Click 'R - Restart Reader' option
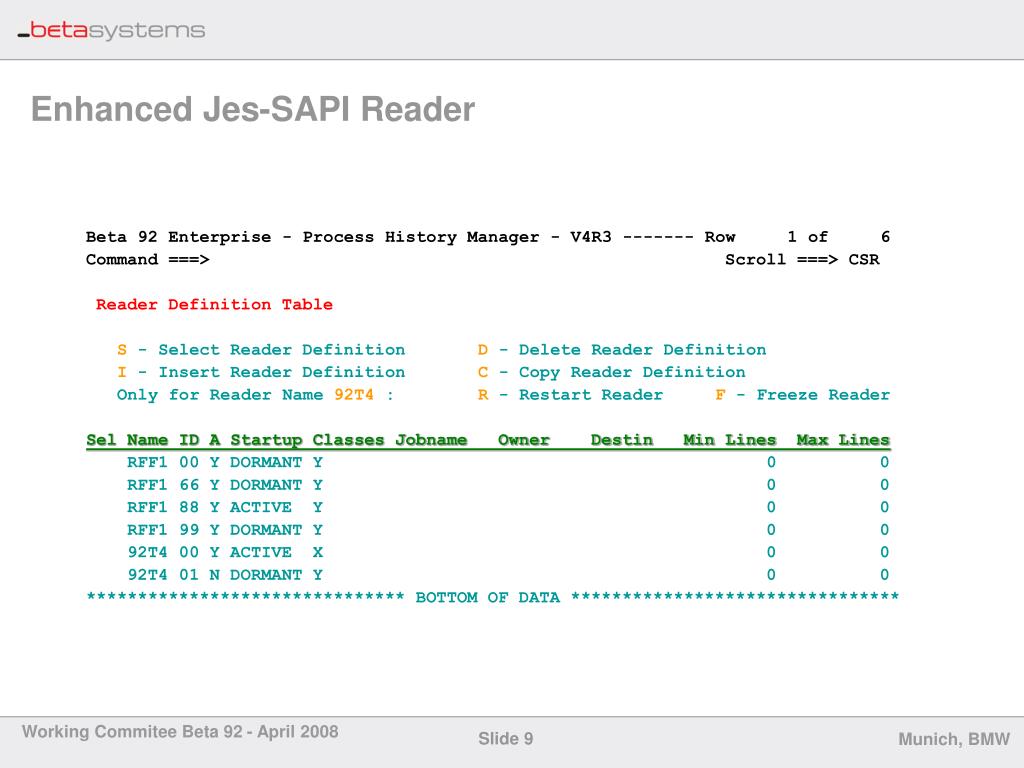The height and width of the screenshot is (768, 1024). coord(570,394)
